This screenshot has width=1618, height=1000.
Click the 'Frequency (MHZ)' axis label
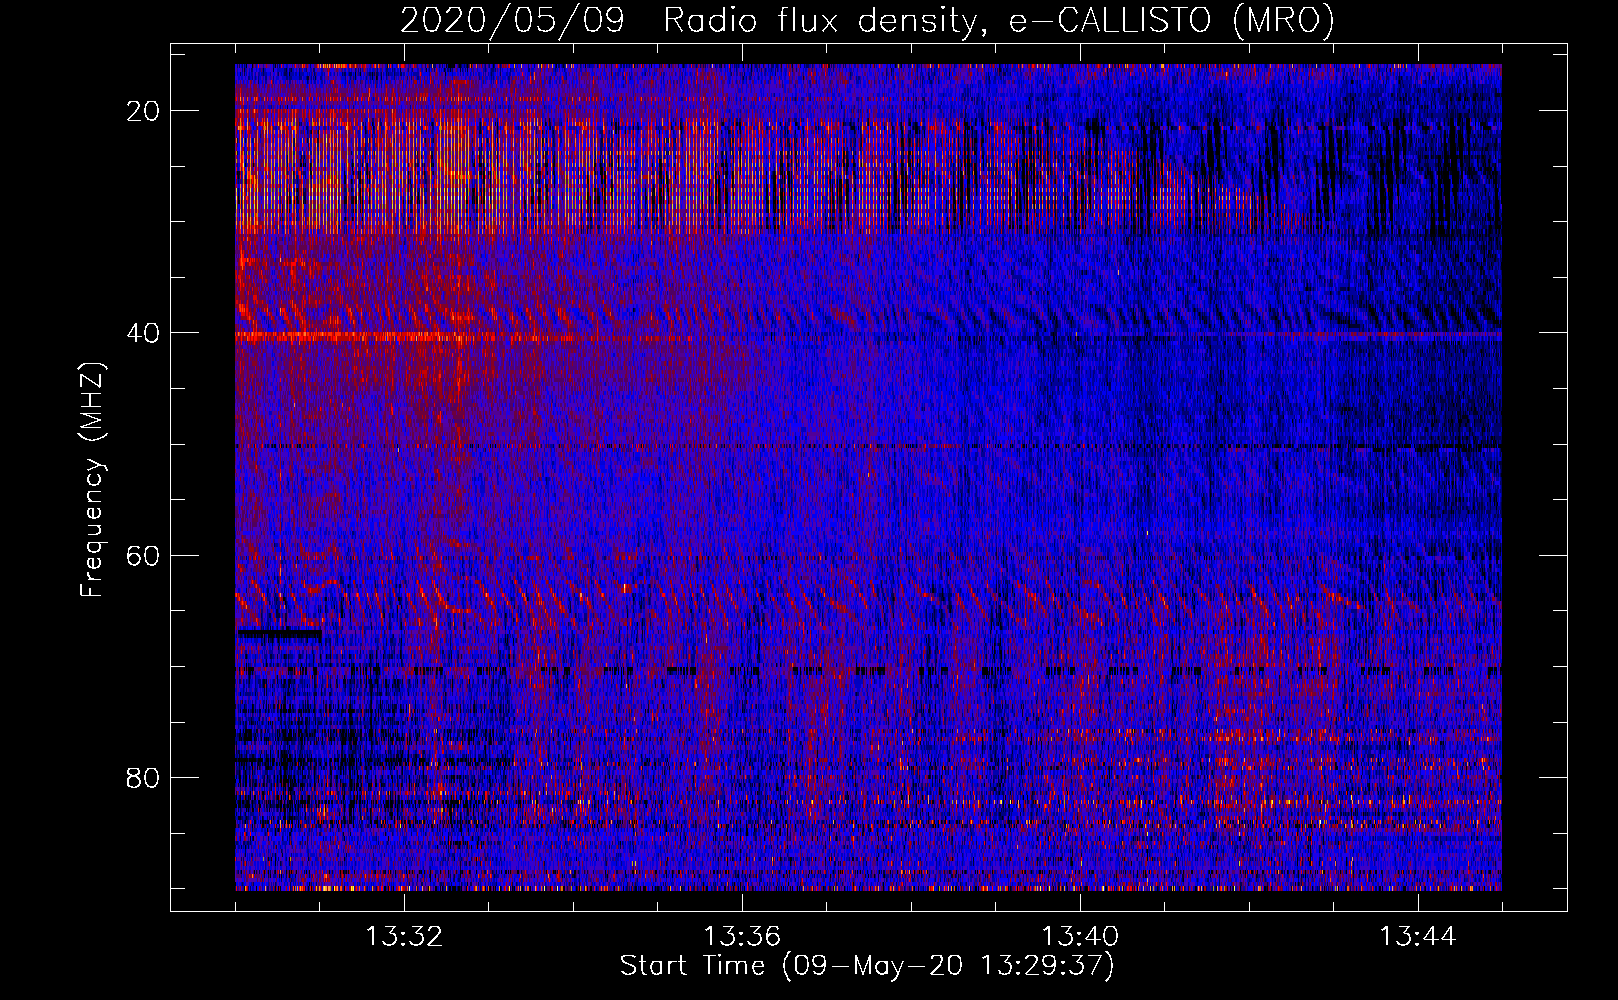click(x=92, y=480)
